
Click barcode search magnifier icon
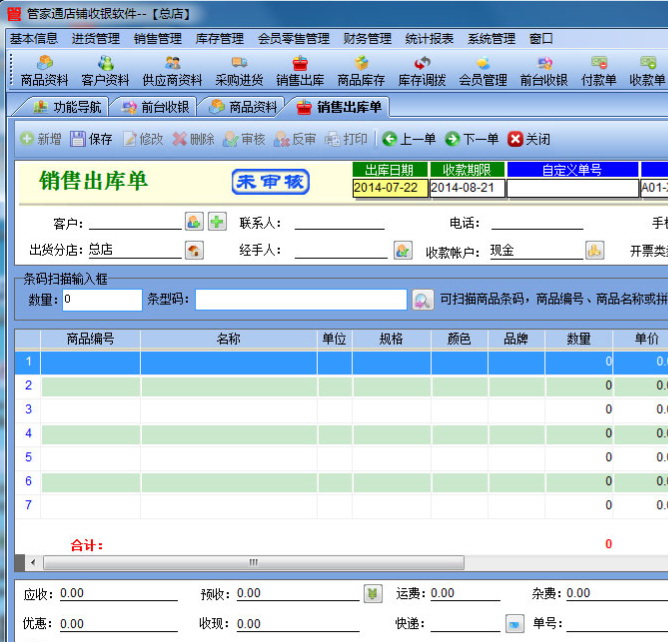422,299
